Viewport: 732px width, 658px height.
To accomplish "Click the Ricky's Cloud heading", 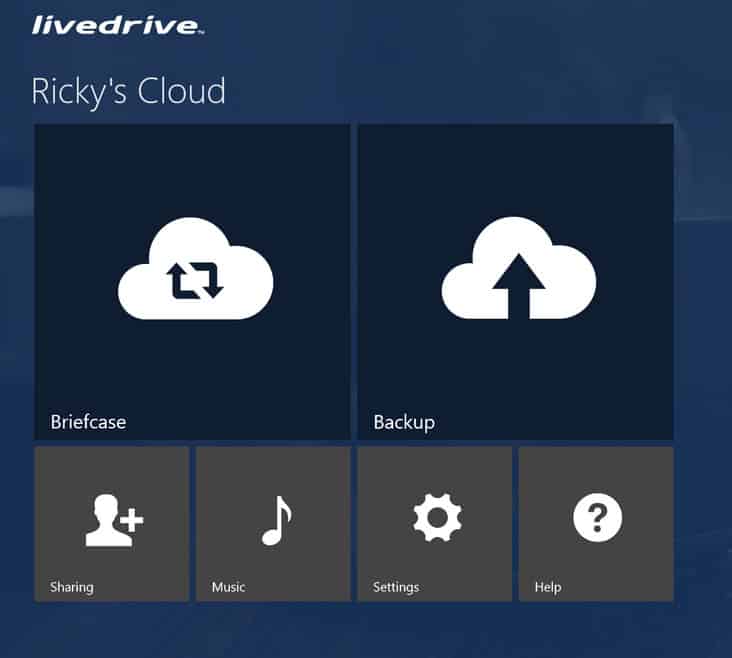I will (128, 92).
